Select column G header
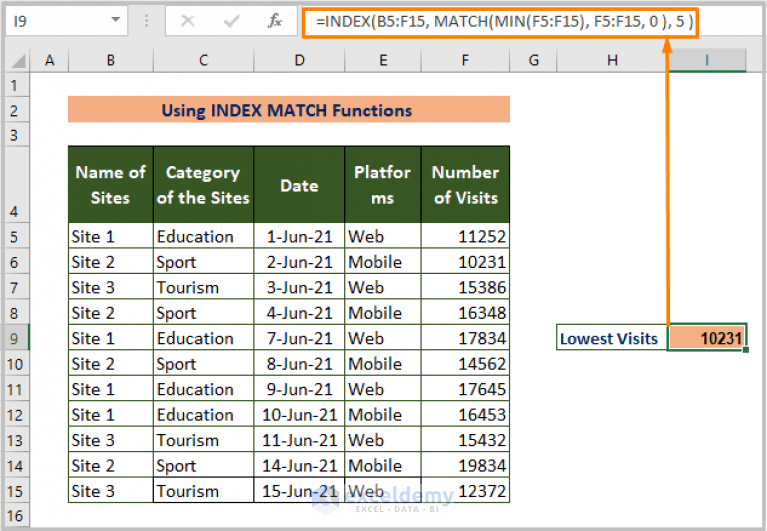The image size is (767, 531). click(x=533, y=61)
